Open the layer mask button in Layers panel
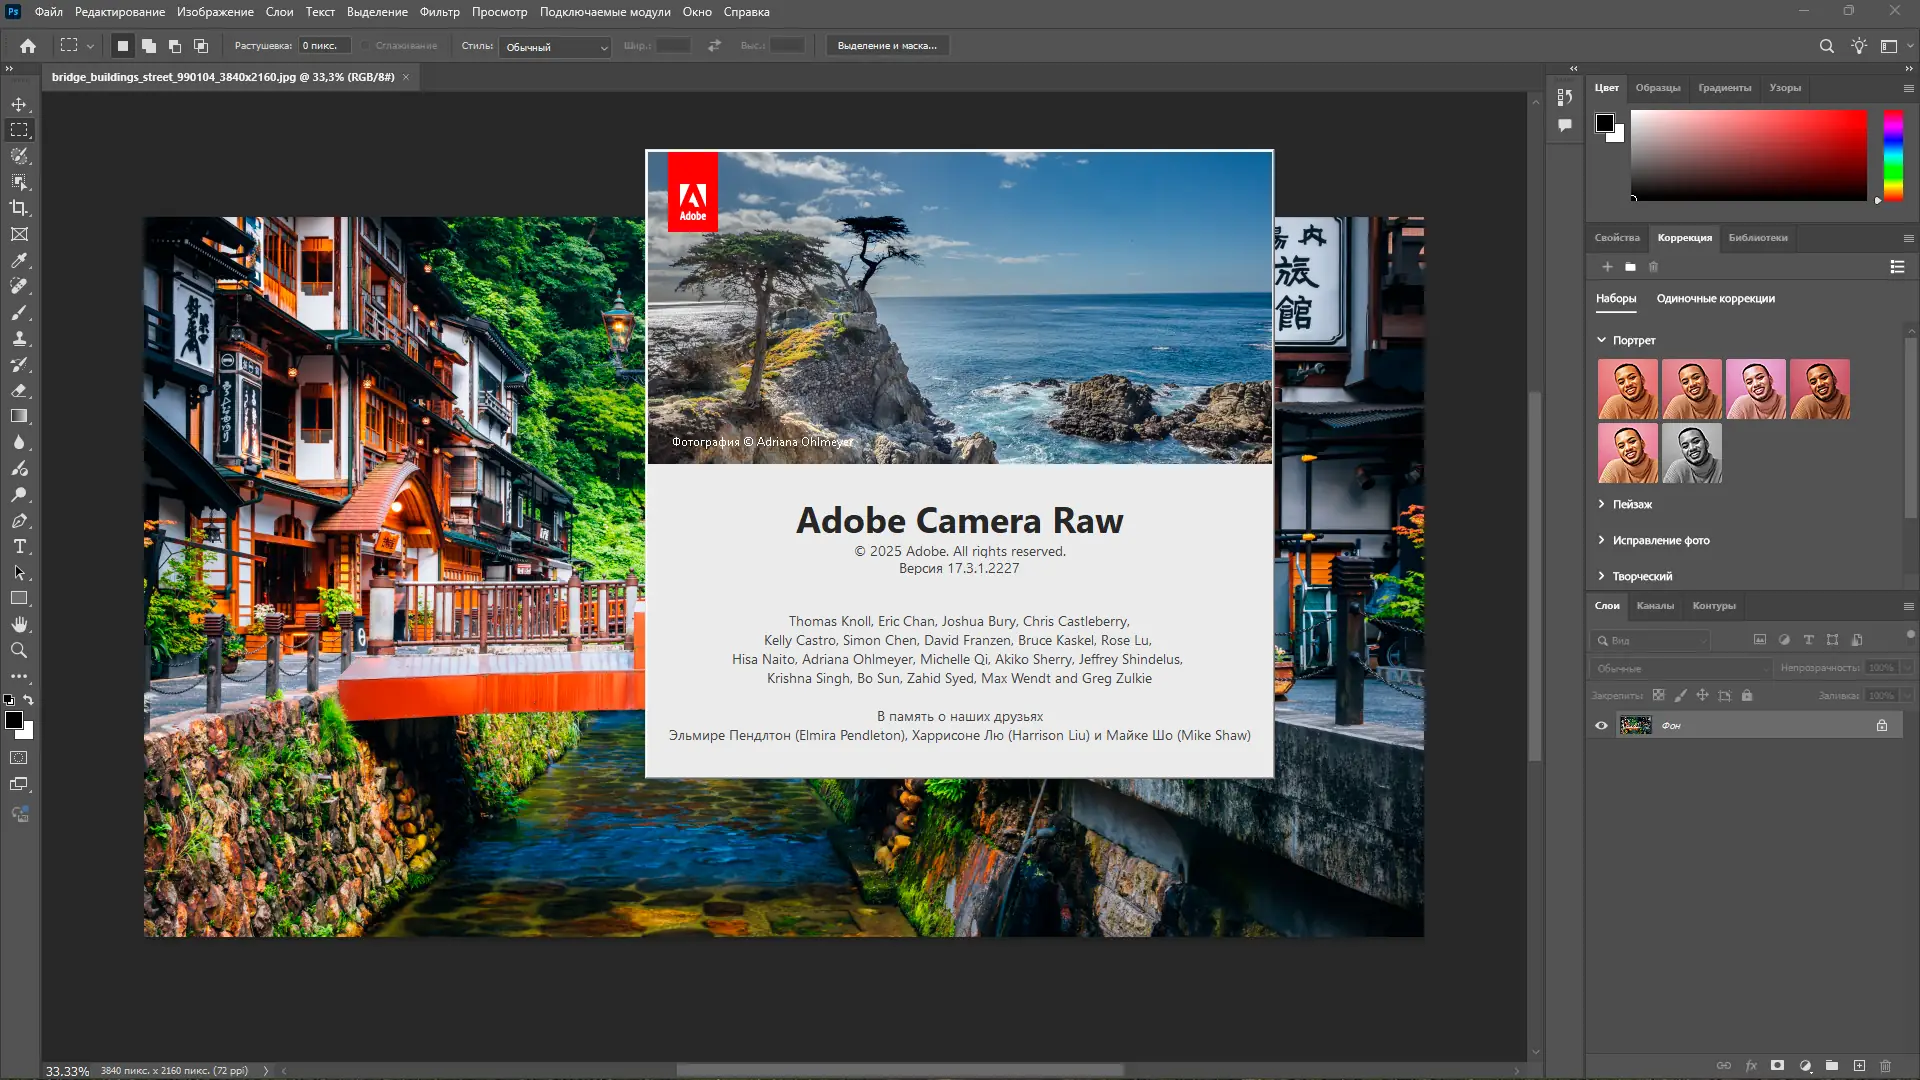Screen dimensions: 1920x1080 pyautogui.click(x=1778, y=1066)
